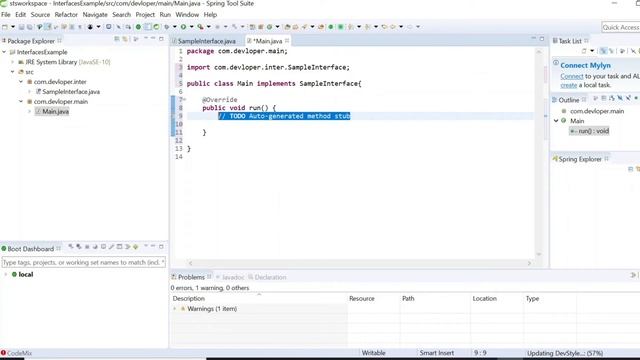Click the editor vertical scrollbar
Viewport: 640px width, 360px height.
point(539,153)
